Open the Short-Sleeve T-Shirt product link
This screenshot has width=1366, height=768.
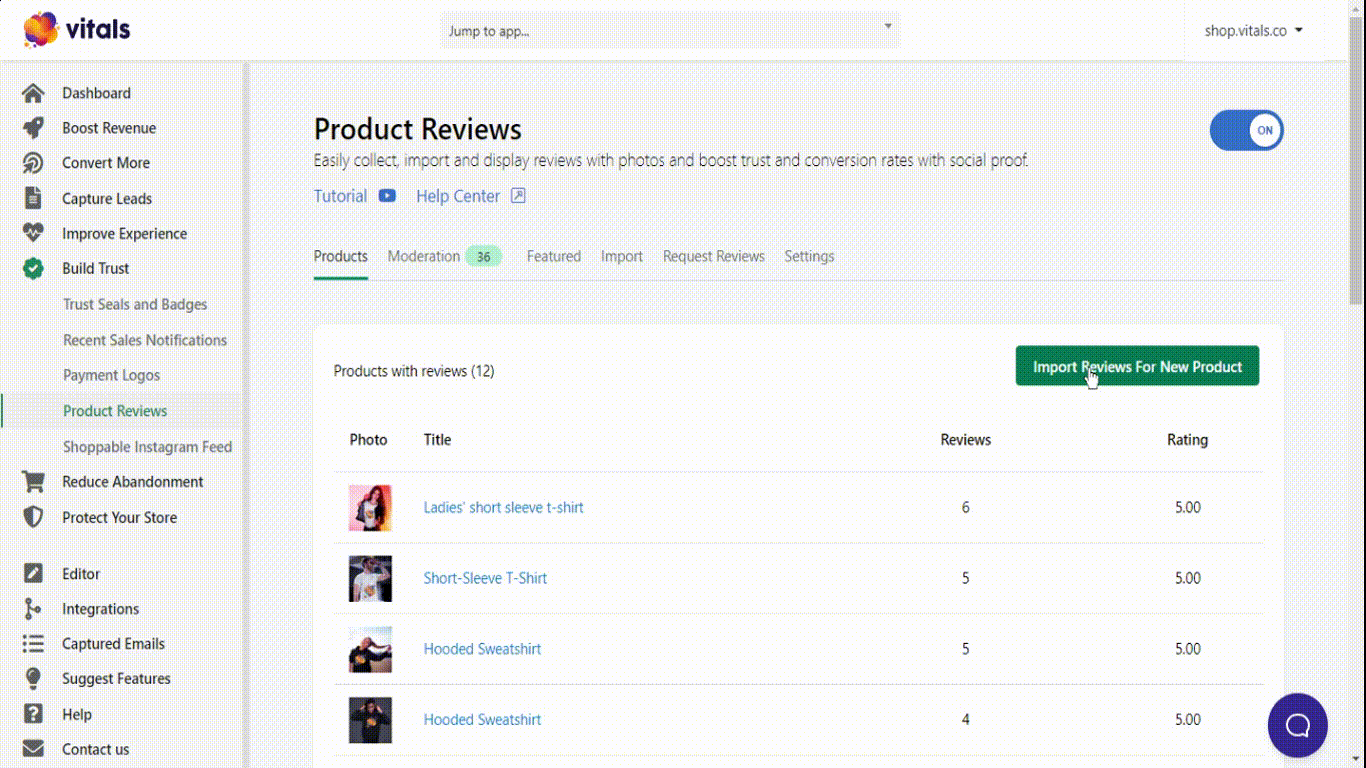point(485,578)
